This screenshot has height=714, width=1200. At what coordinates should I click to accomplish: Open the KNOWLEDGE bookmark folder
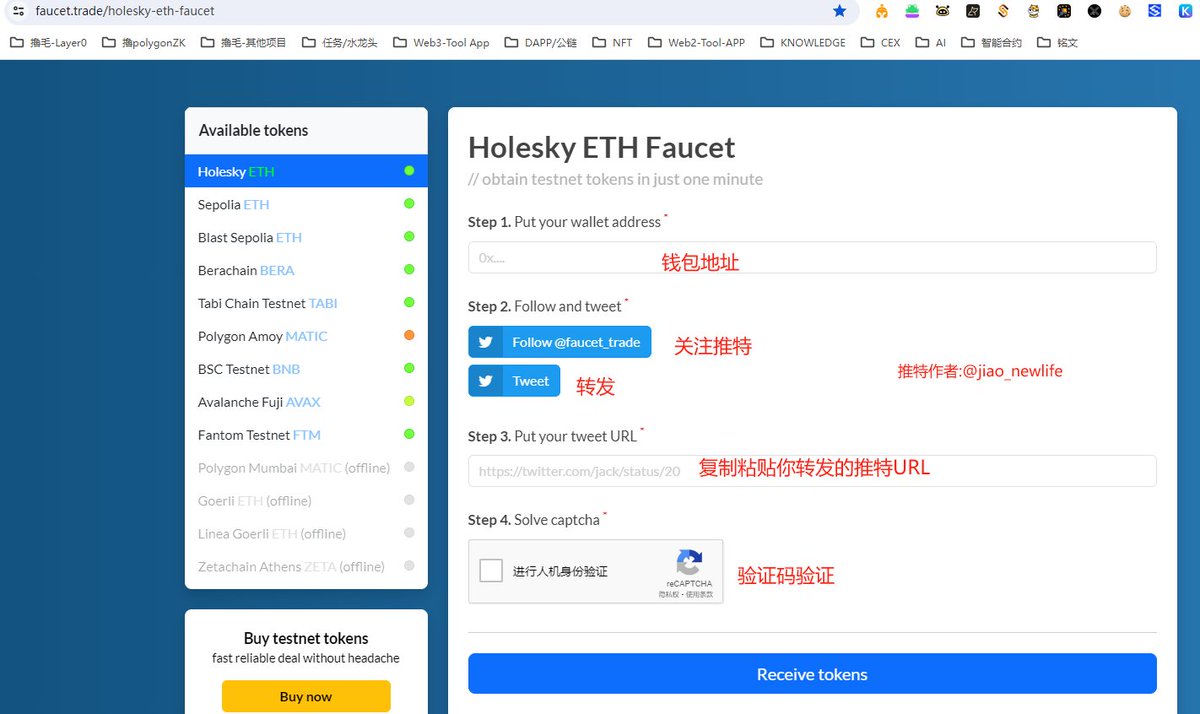803,43
